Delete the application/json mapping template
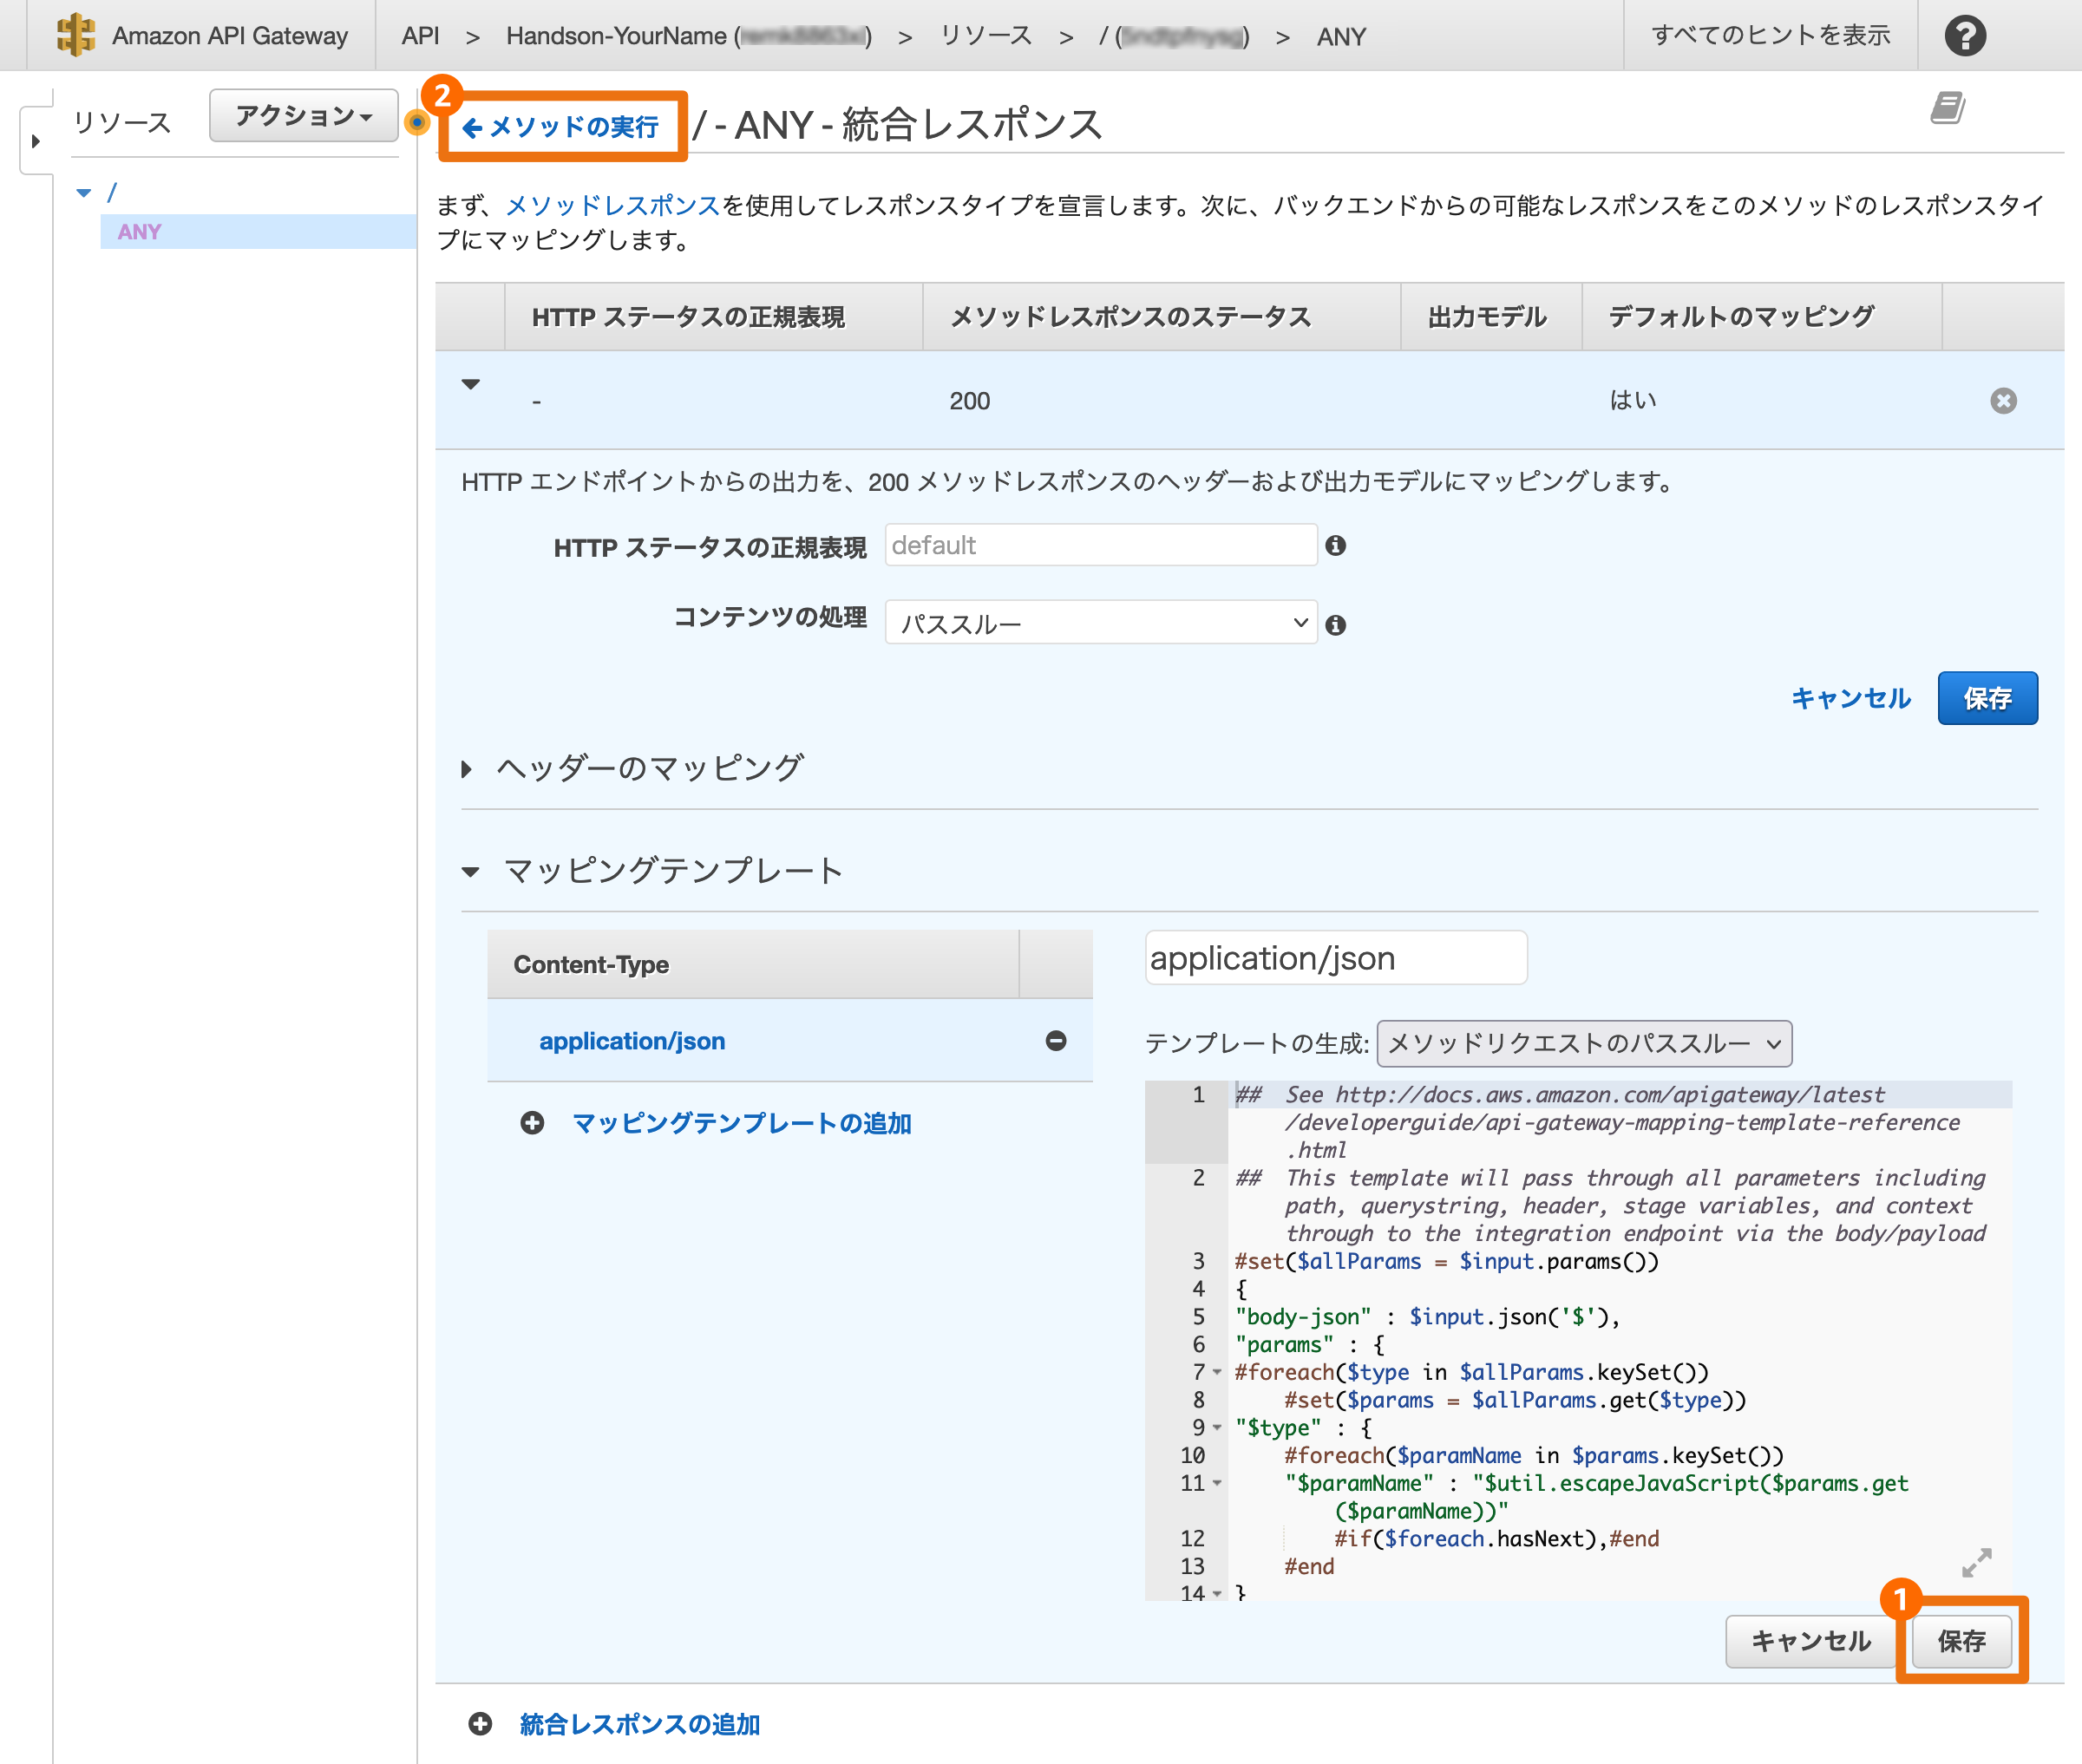 point(1056,1041)
